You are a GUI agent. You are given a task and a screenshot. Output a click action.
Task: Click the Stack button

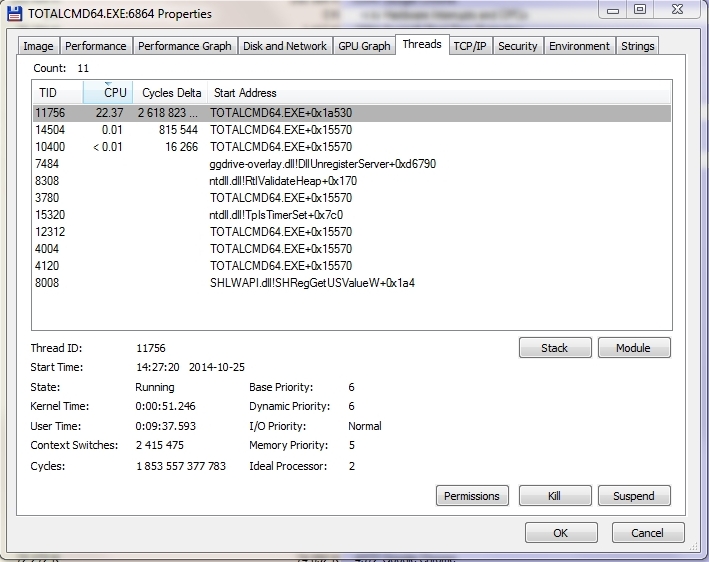[555, 348]
